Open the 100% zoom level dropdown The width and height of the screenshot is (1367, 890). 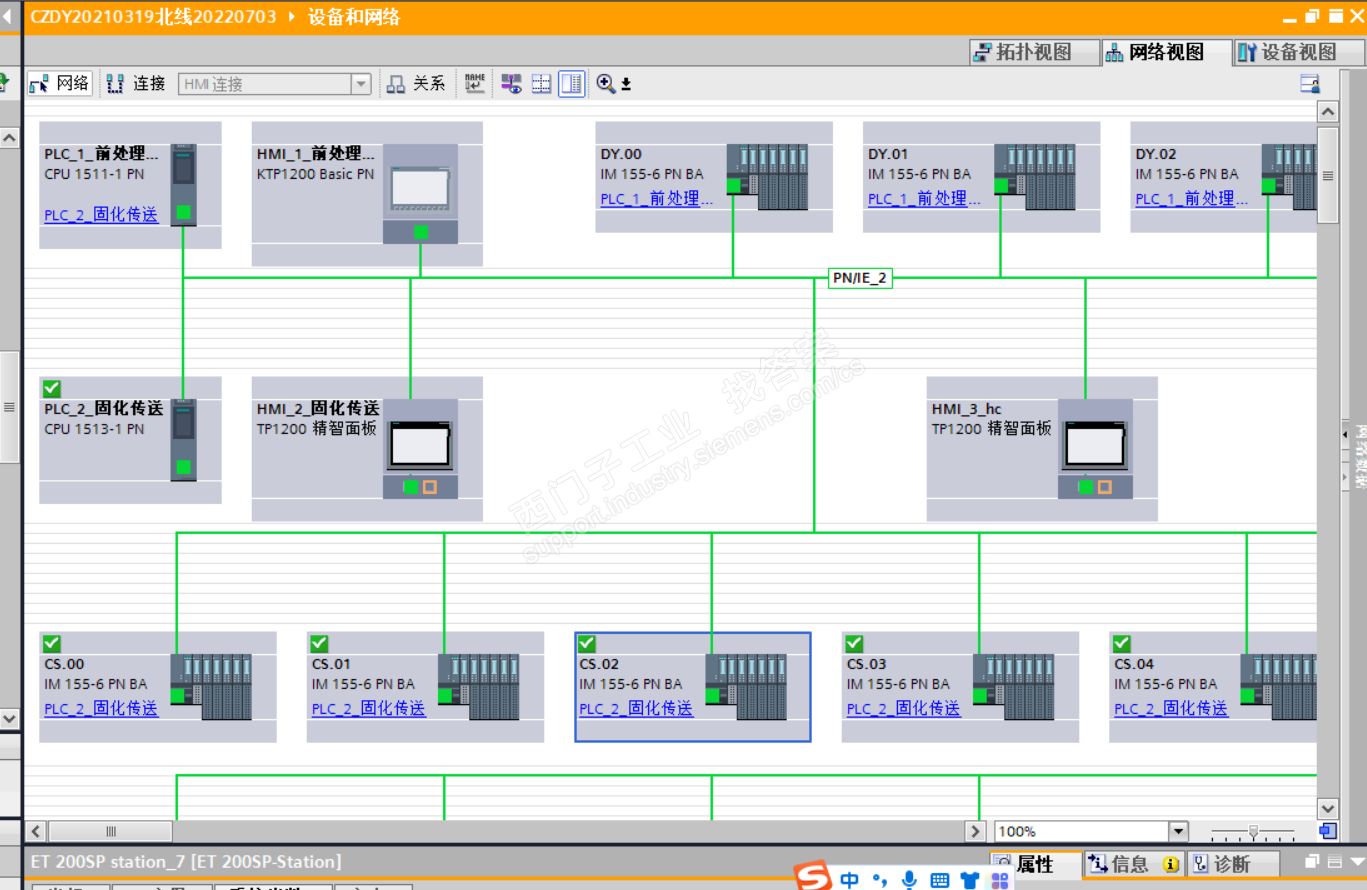click(1178, 831)
